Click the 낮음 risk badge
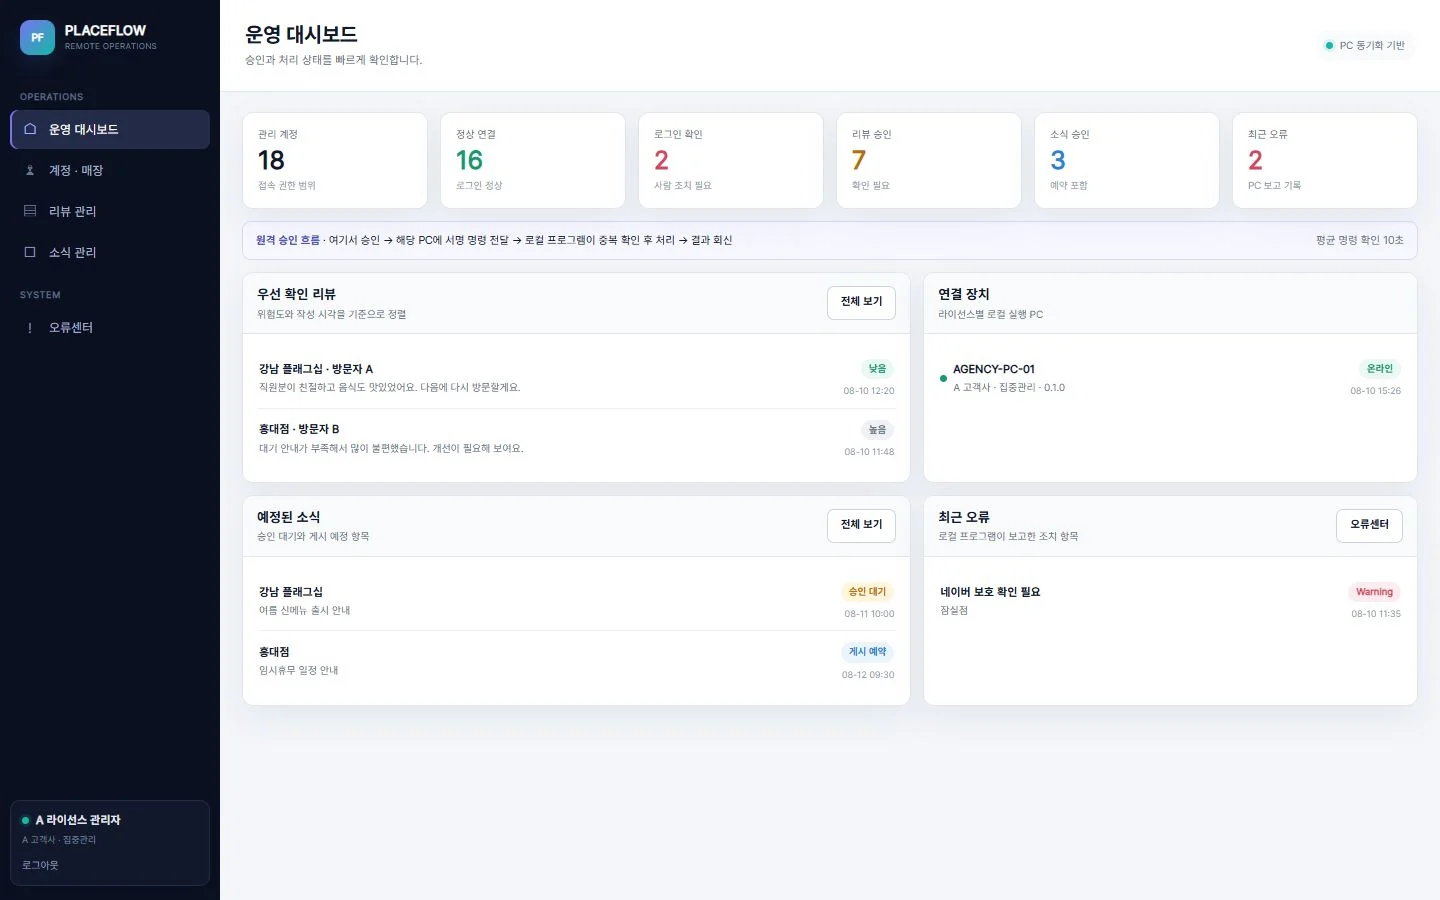 [877, 369]
